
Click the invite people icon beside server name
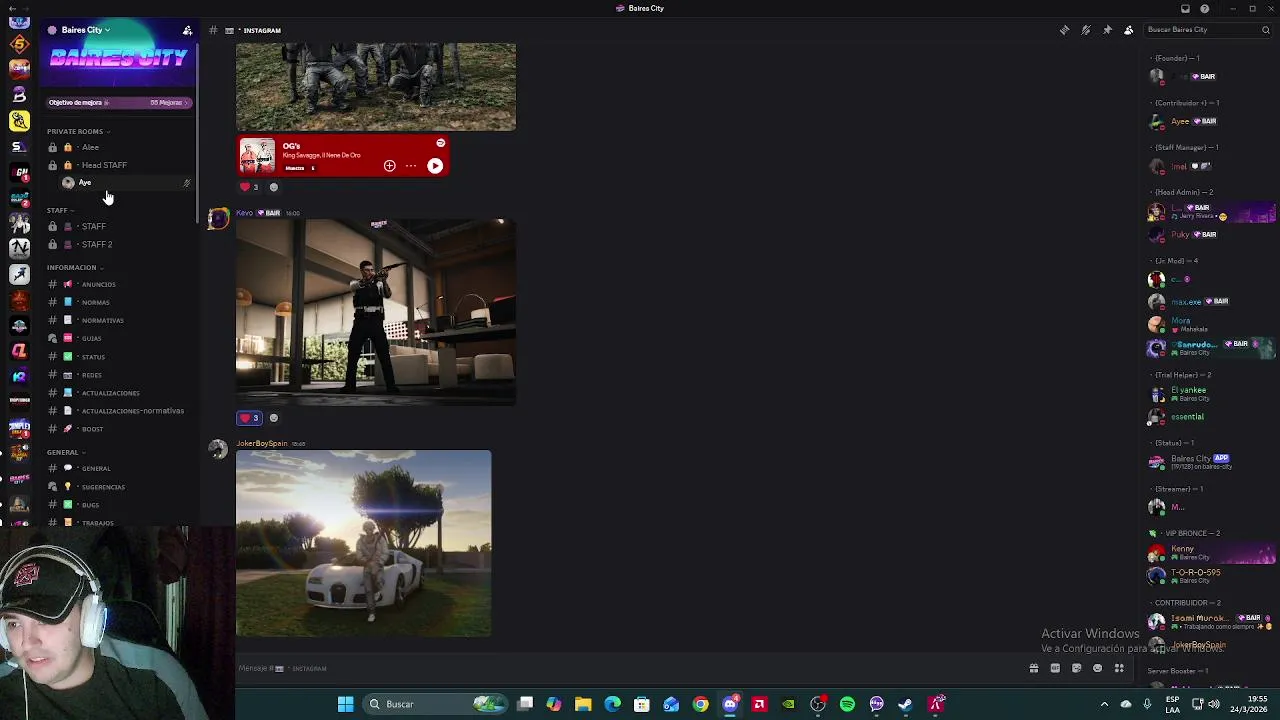187,30
